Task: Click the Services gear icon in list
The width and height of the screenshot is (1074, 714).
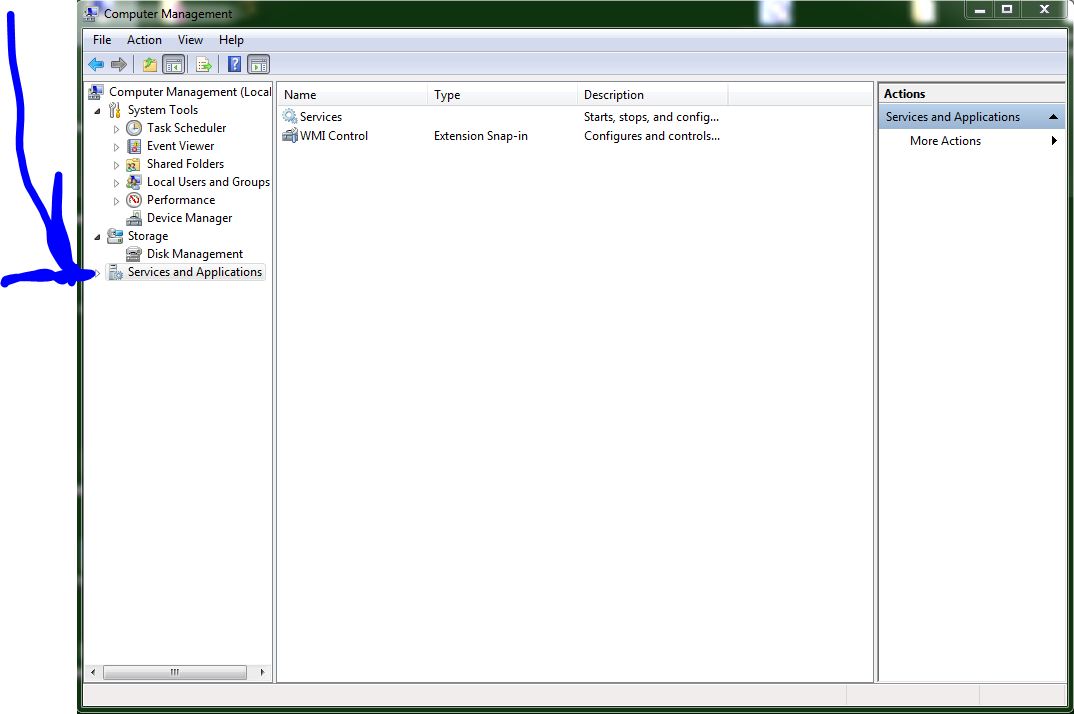Action: coord(290,117)
